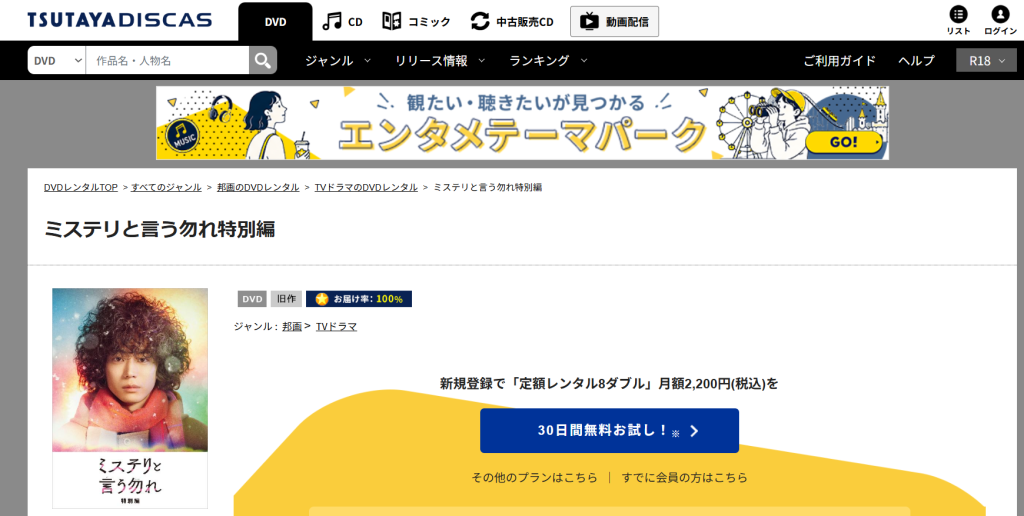Open TVドラマのDVDレンタル breadcrumb

[x=366, y=187]
